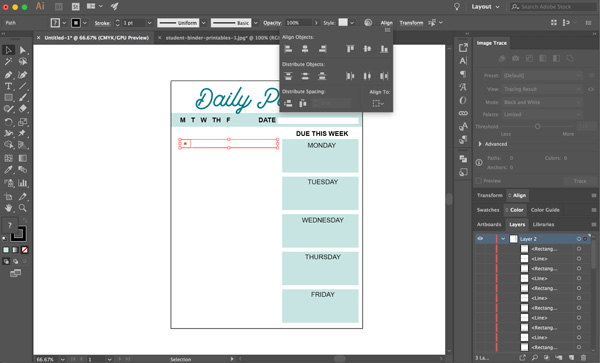Toggle the Preview checkbox in Image Trace
This screenshot has height=363, width=600.
point(478,181)
